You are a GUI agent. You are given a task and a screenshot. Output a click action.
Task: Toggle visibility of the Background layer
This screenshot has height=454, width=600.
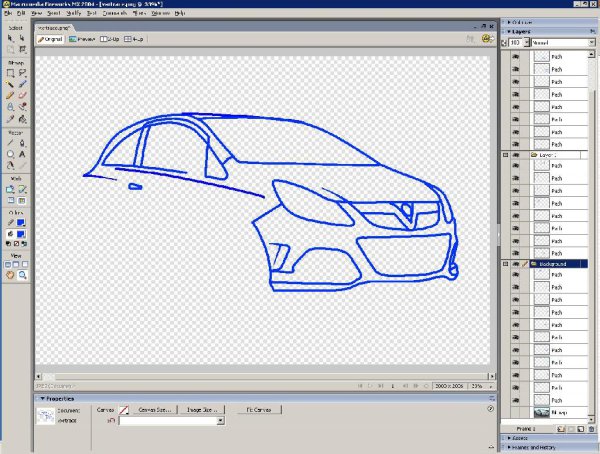click(517, 263)
